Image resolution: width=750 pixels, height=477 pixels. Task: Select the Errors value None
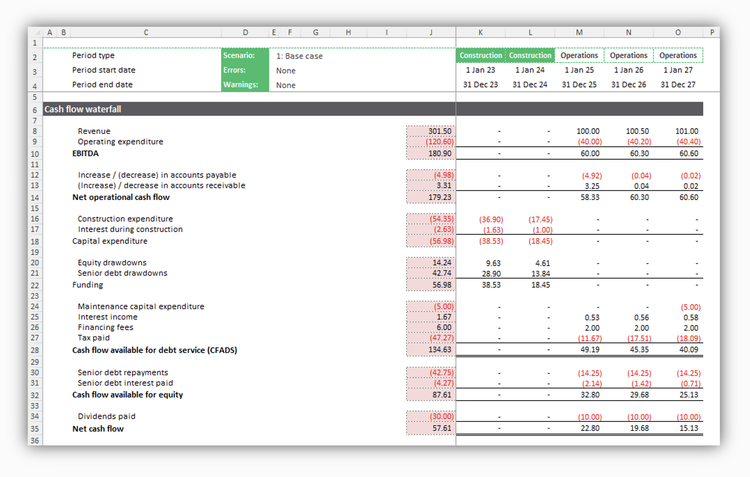coord(286,71)
